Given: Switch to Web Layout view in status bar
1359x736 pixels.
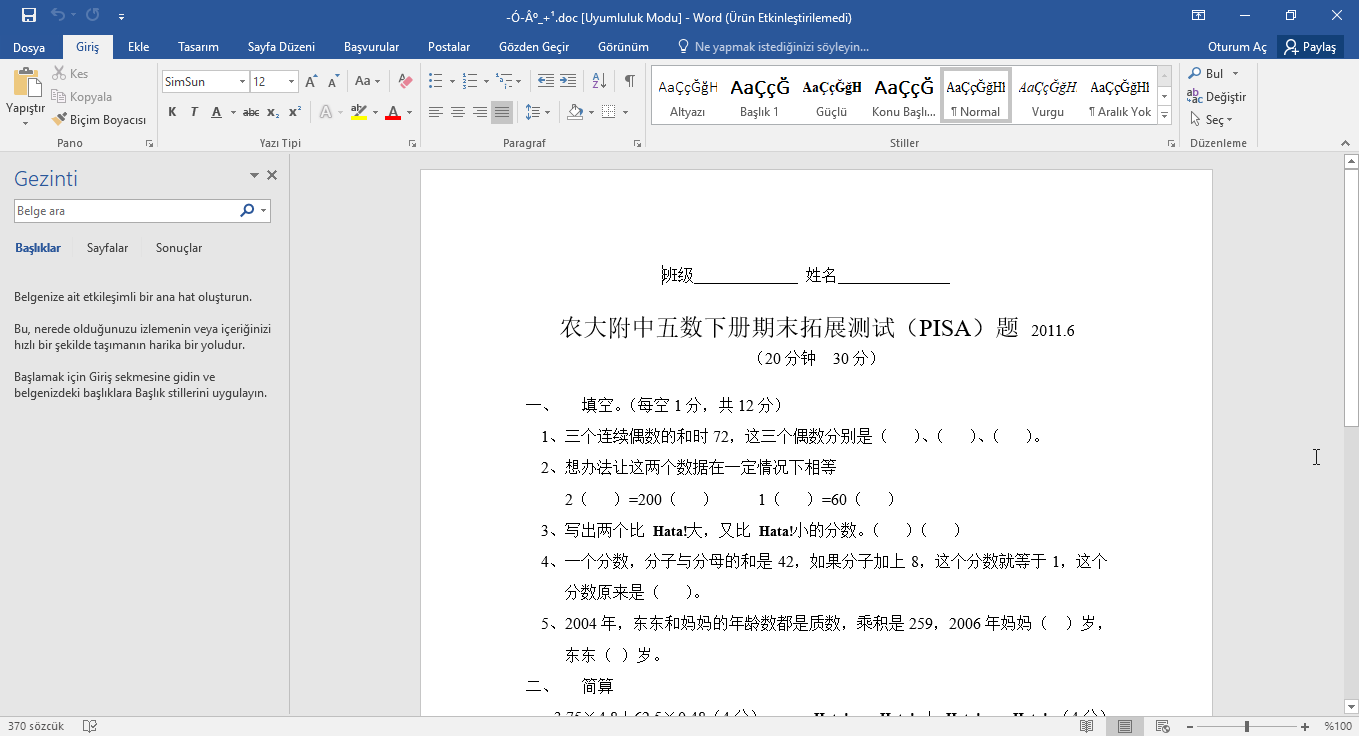Looking at the screenshot, I should pyautogui.click(x=1163, y=726).
